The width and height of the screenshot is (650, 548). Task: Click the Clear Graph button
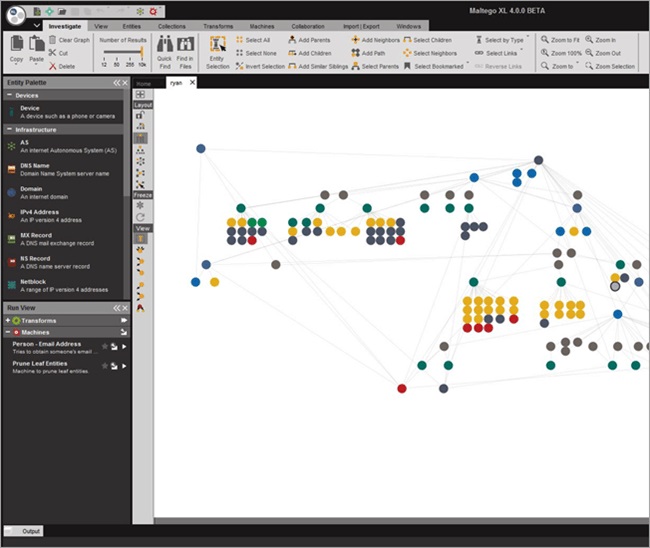click(69, 40)
